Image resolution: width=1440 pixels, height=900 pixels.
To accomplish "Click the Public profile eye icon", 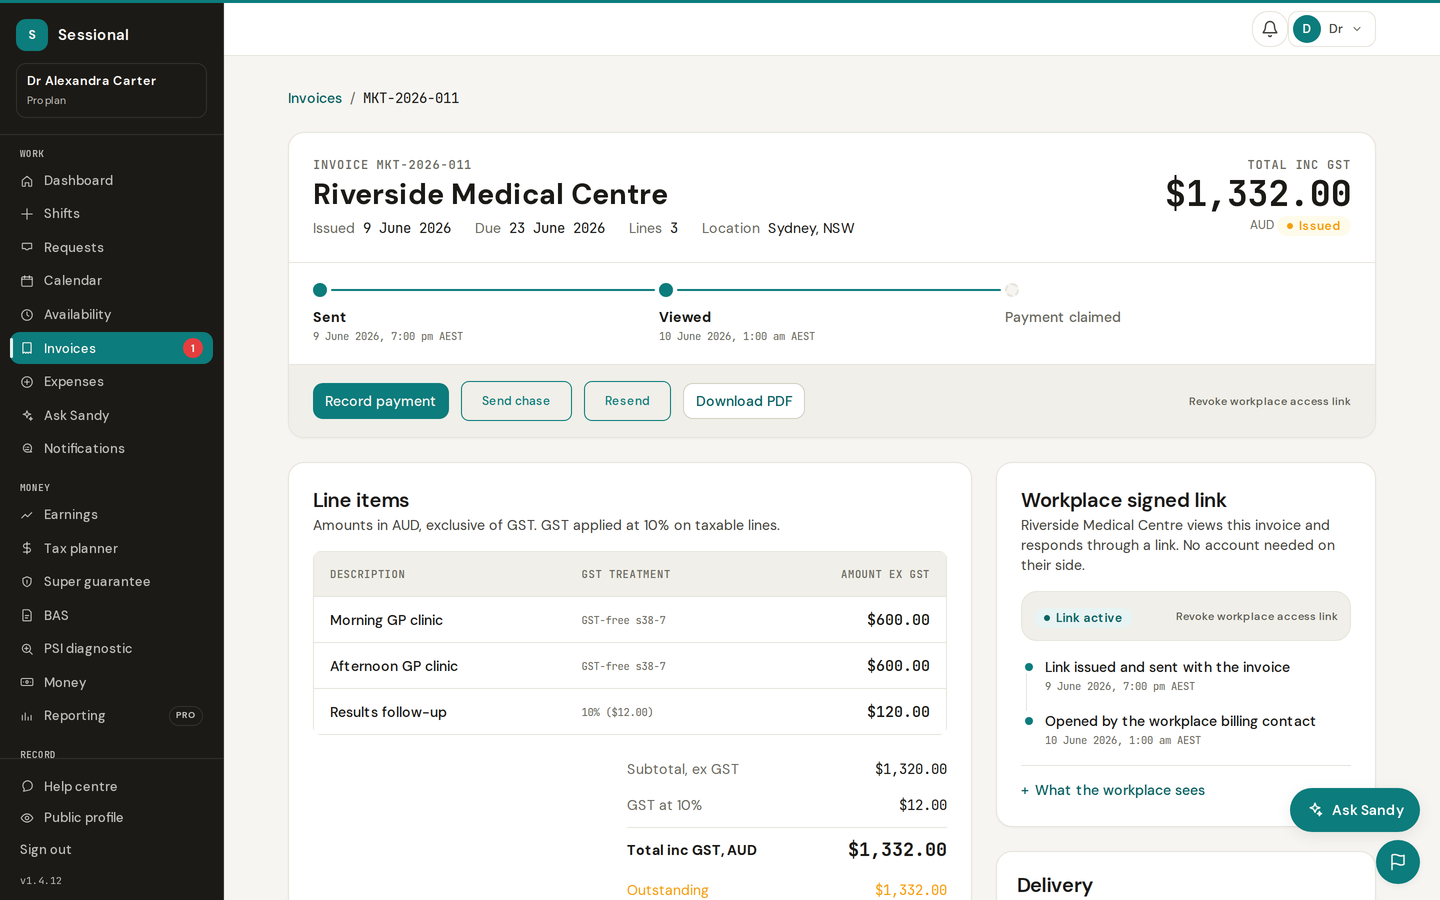I will pyautogui.click(x=27, y=818).
